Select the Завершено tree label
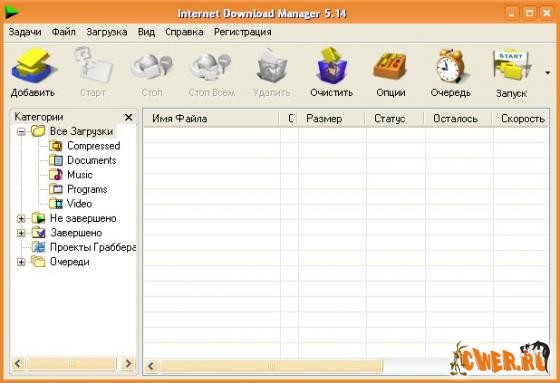The height and width of the screenshot is (383, 560). click(x=76, y=233)
